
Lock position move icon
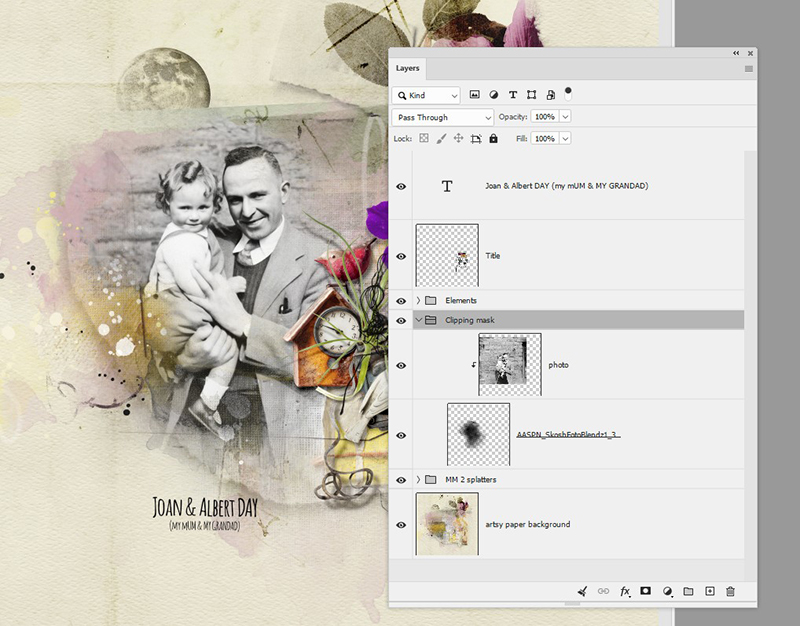tap(458, 138)
